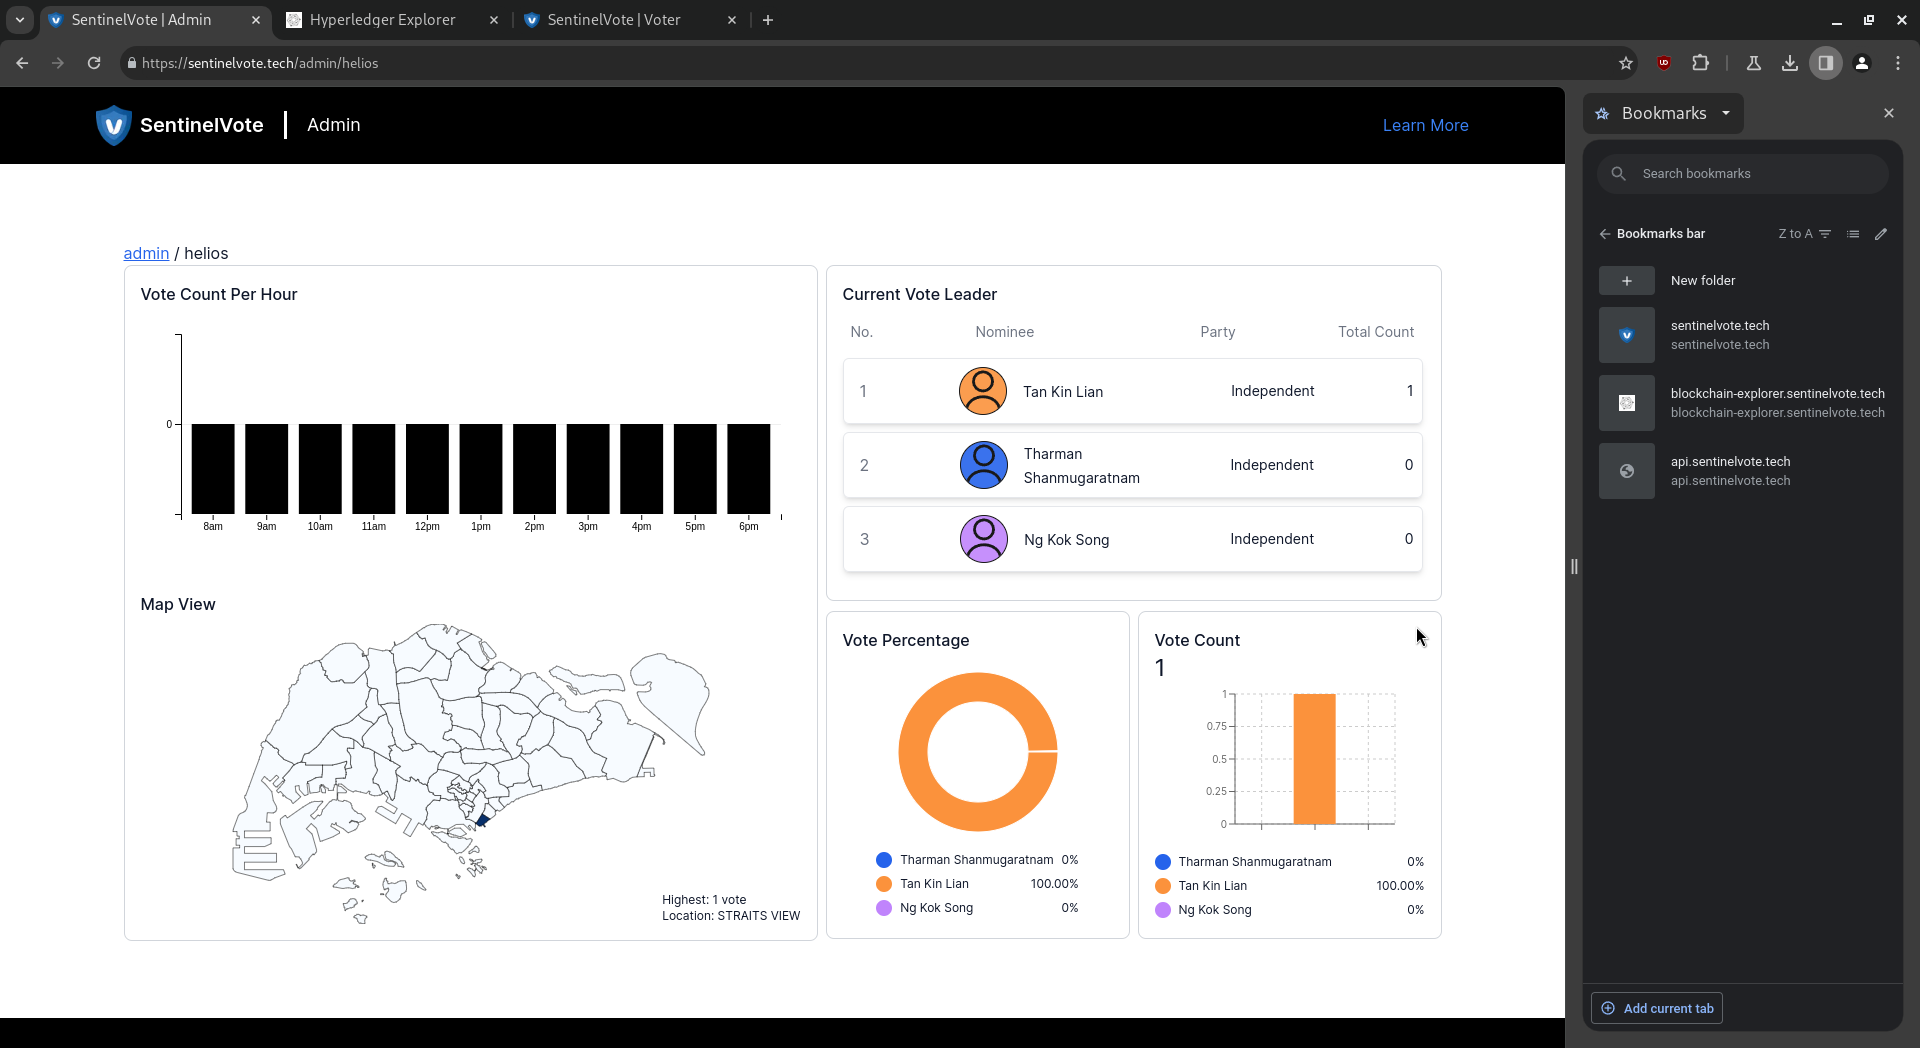Image resolution: width=1920 pixels, height=1048 pixels.
Task: Click the Learn More link
Action: pos(1425,125)
